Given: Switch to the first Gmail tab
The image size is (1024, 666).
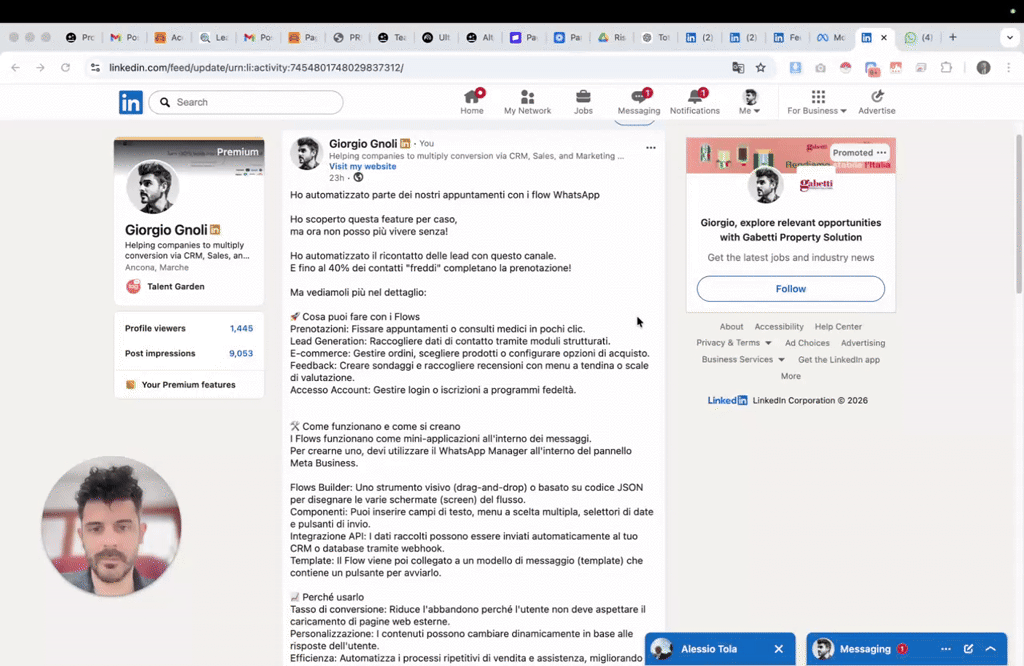Looking at the screenshot, I should tap(124, 37).
